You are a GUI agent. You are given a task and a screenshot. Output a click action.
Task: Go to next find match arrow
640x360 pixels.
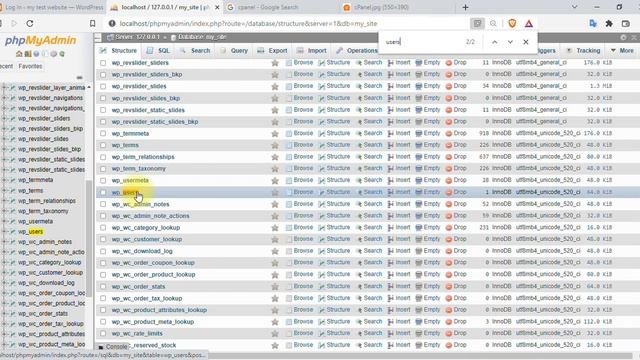pos(510,42)
